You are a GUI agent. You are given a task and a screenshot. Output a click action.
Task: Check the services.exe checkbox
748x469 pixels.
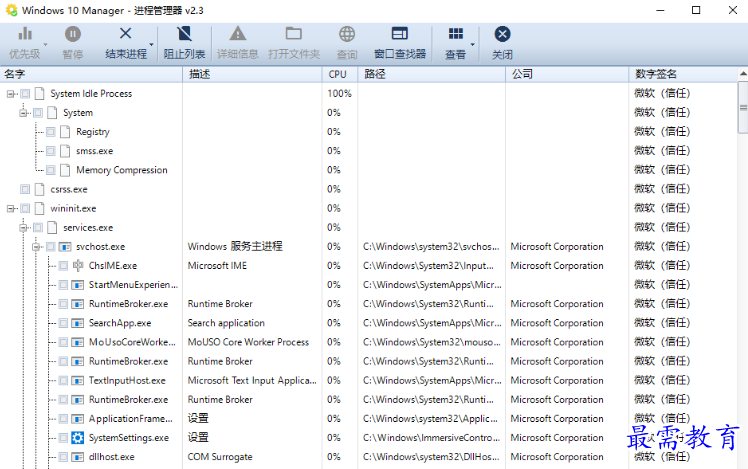coord(38,228)
